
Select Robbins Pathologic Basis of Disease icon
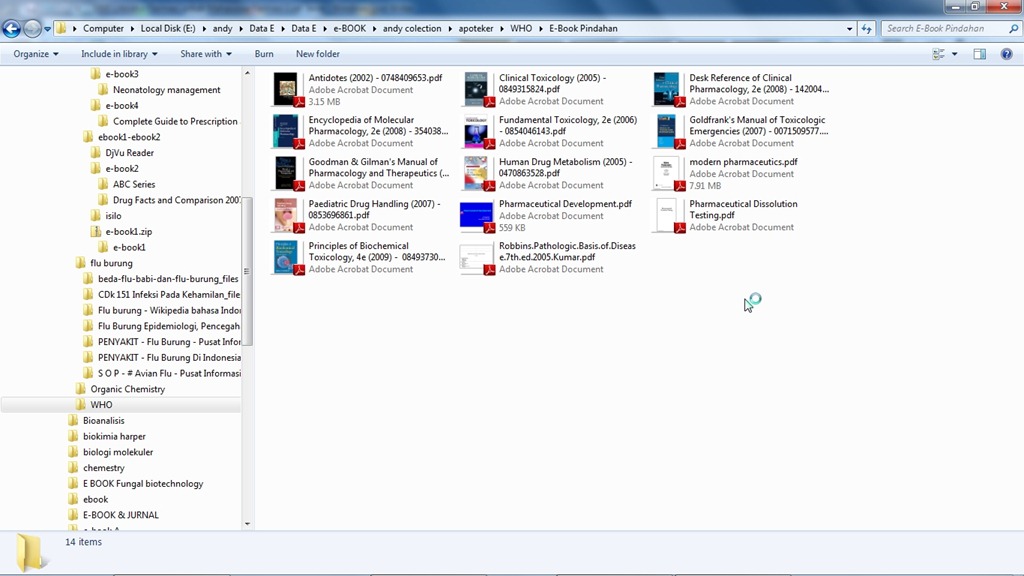(477, 259)
